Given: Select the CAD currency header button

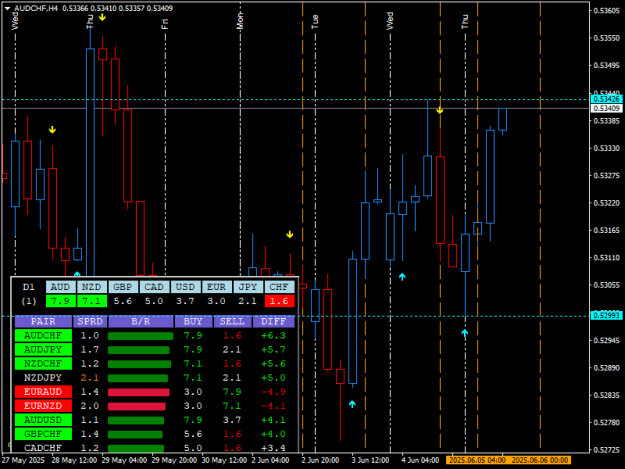Looking at the screenshot, I should click(x=154, y=287).
